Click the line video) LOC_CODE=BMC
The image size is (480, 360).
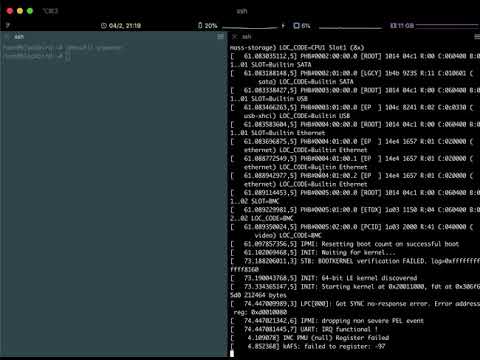point(288,235)
